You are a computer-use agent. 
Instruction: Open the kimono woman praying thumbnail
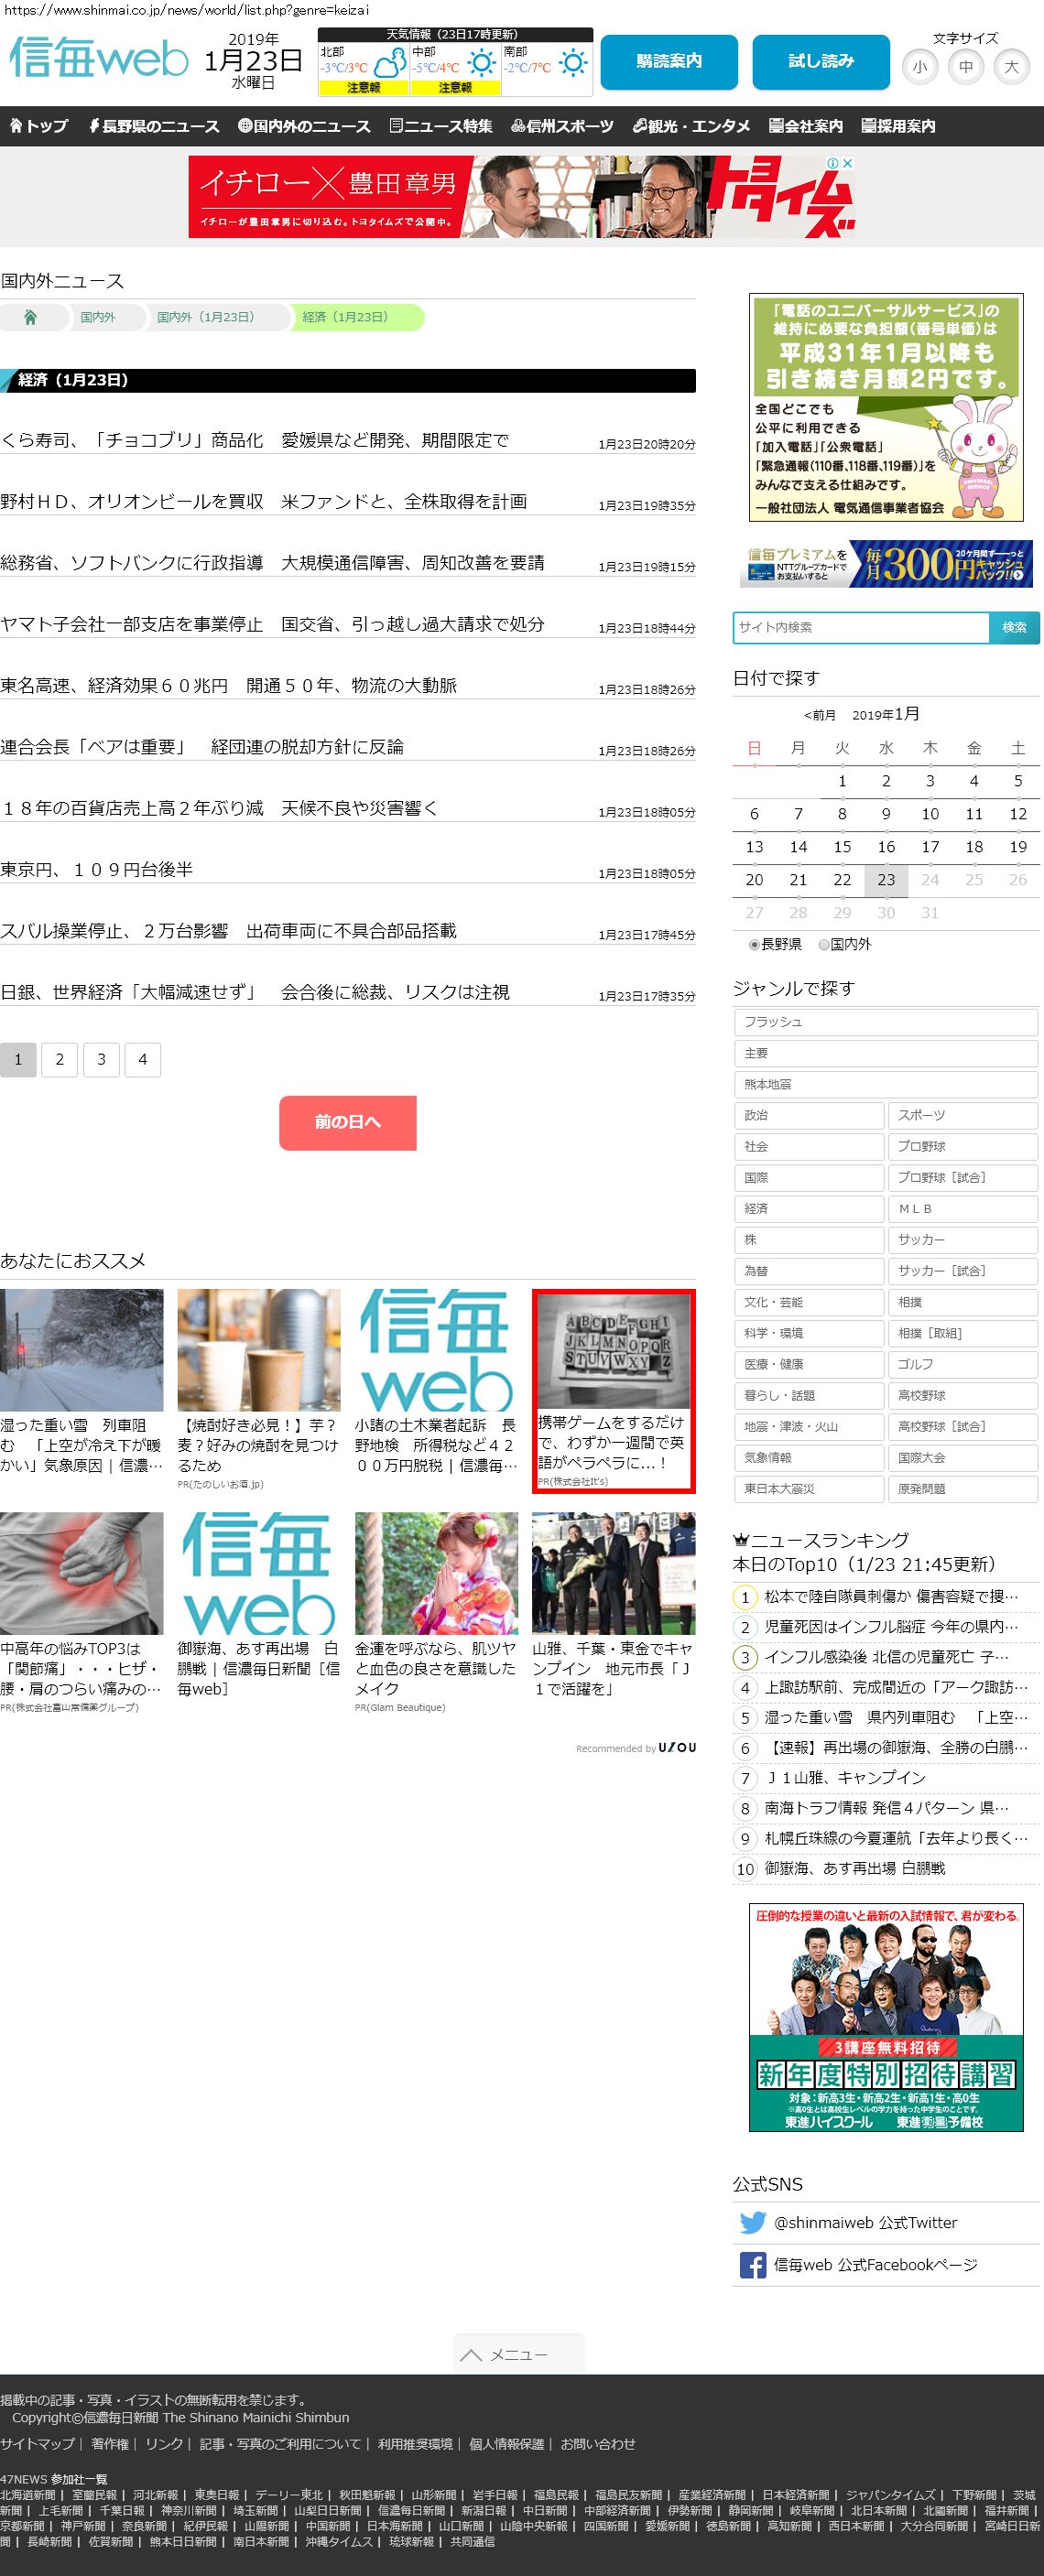[x=436, y=1573]
